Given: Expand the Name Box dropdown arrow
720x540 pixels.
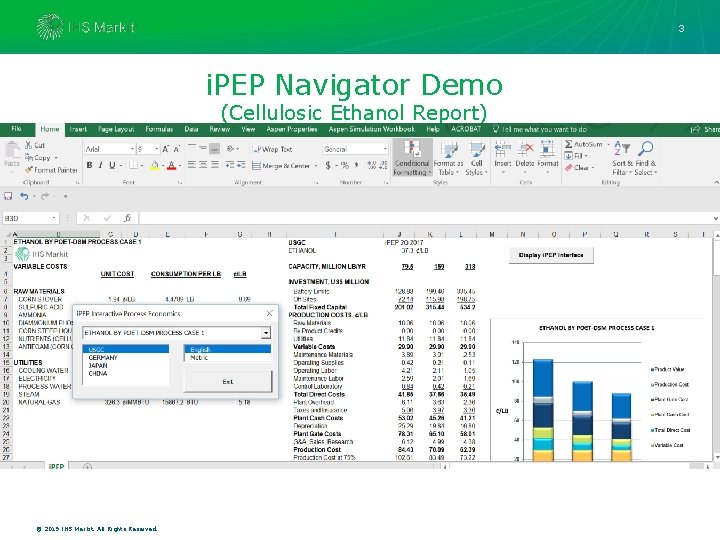Looking at the screenshot, I should [x=54, y=218].
